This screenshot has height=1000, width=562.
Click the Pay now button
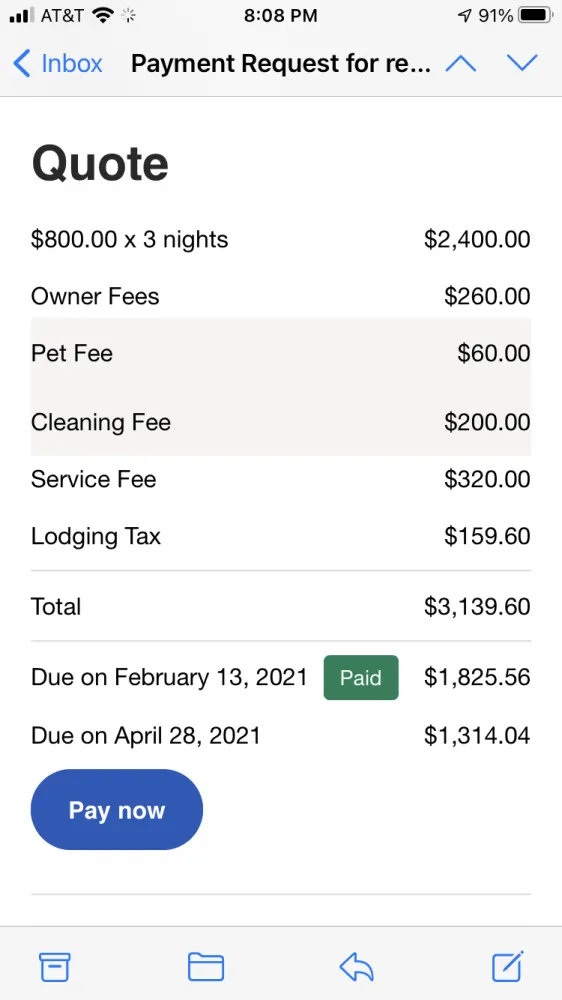[x=117, y=809]
